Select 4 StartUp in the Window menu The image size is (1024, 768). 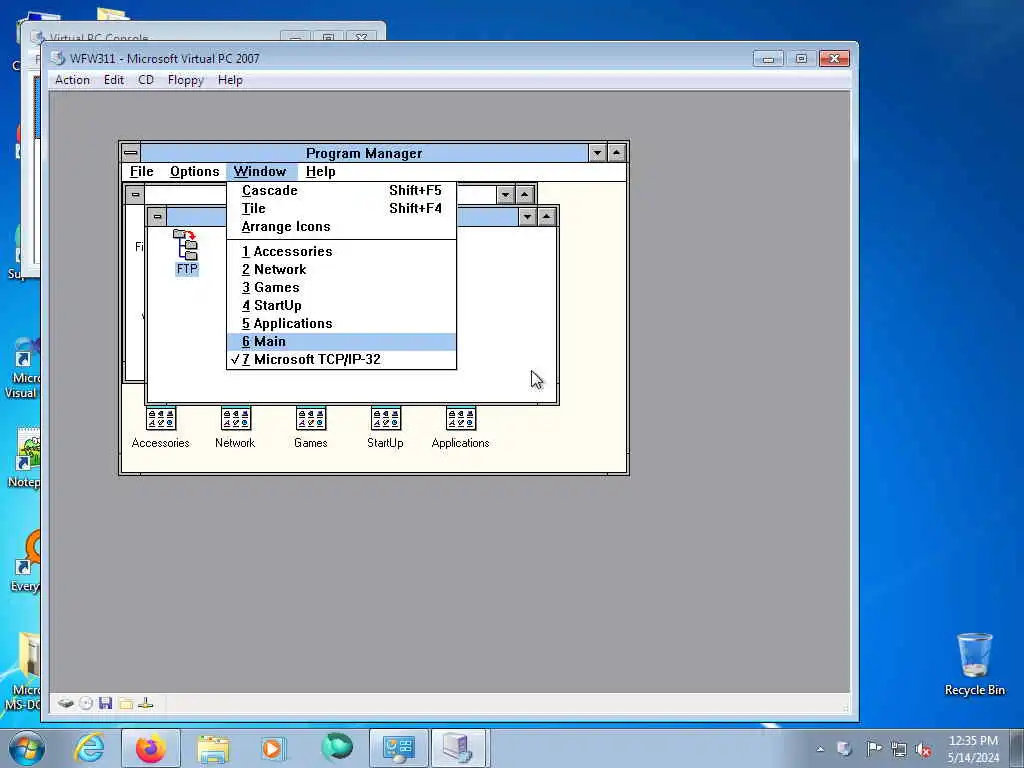tap(342, 305)
